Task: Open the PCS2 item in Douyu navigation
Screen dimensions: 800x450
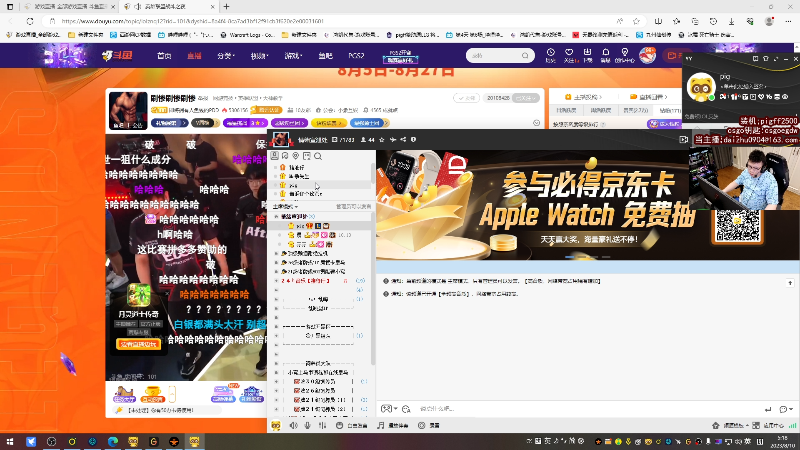Action: 356,56
